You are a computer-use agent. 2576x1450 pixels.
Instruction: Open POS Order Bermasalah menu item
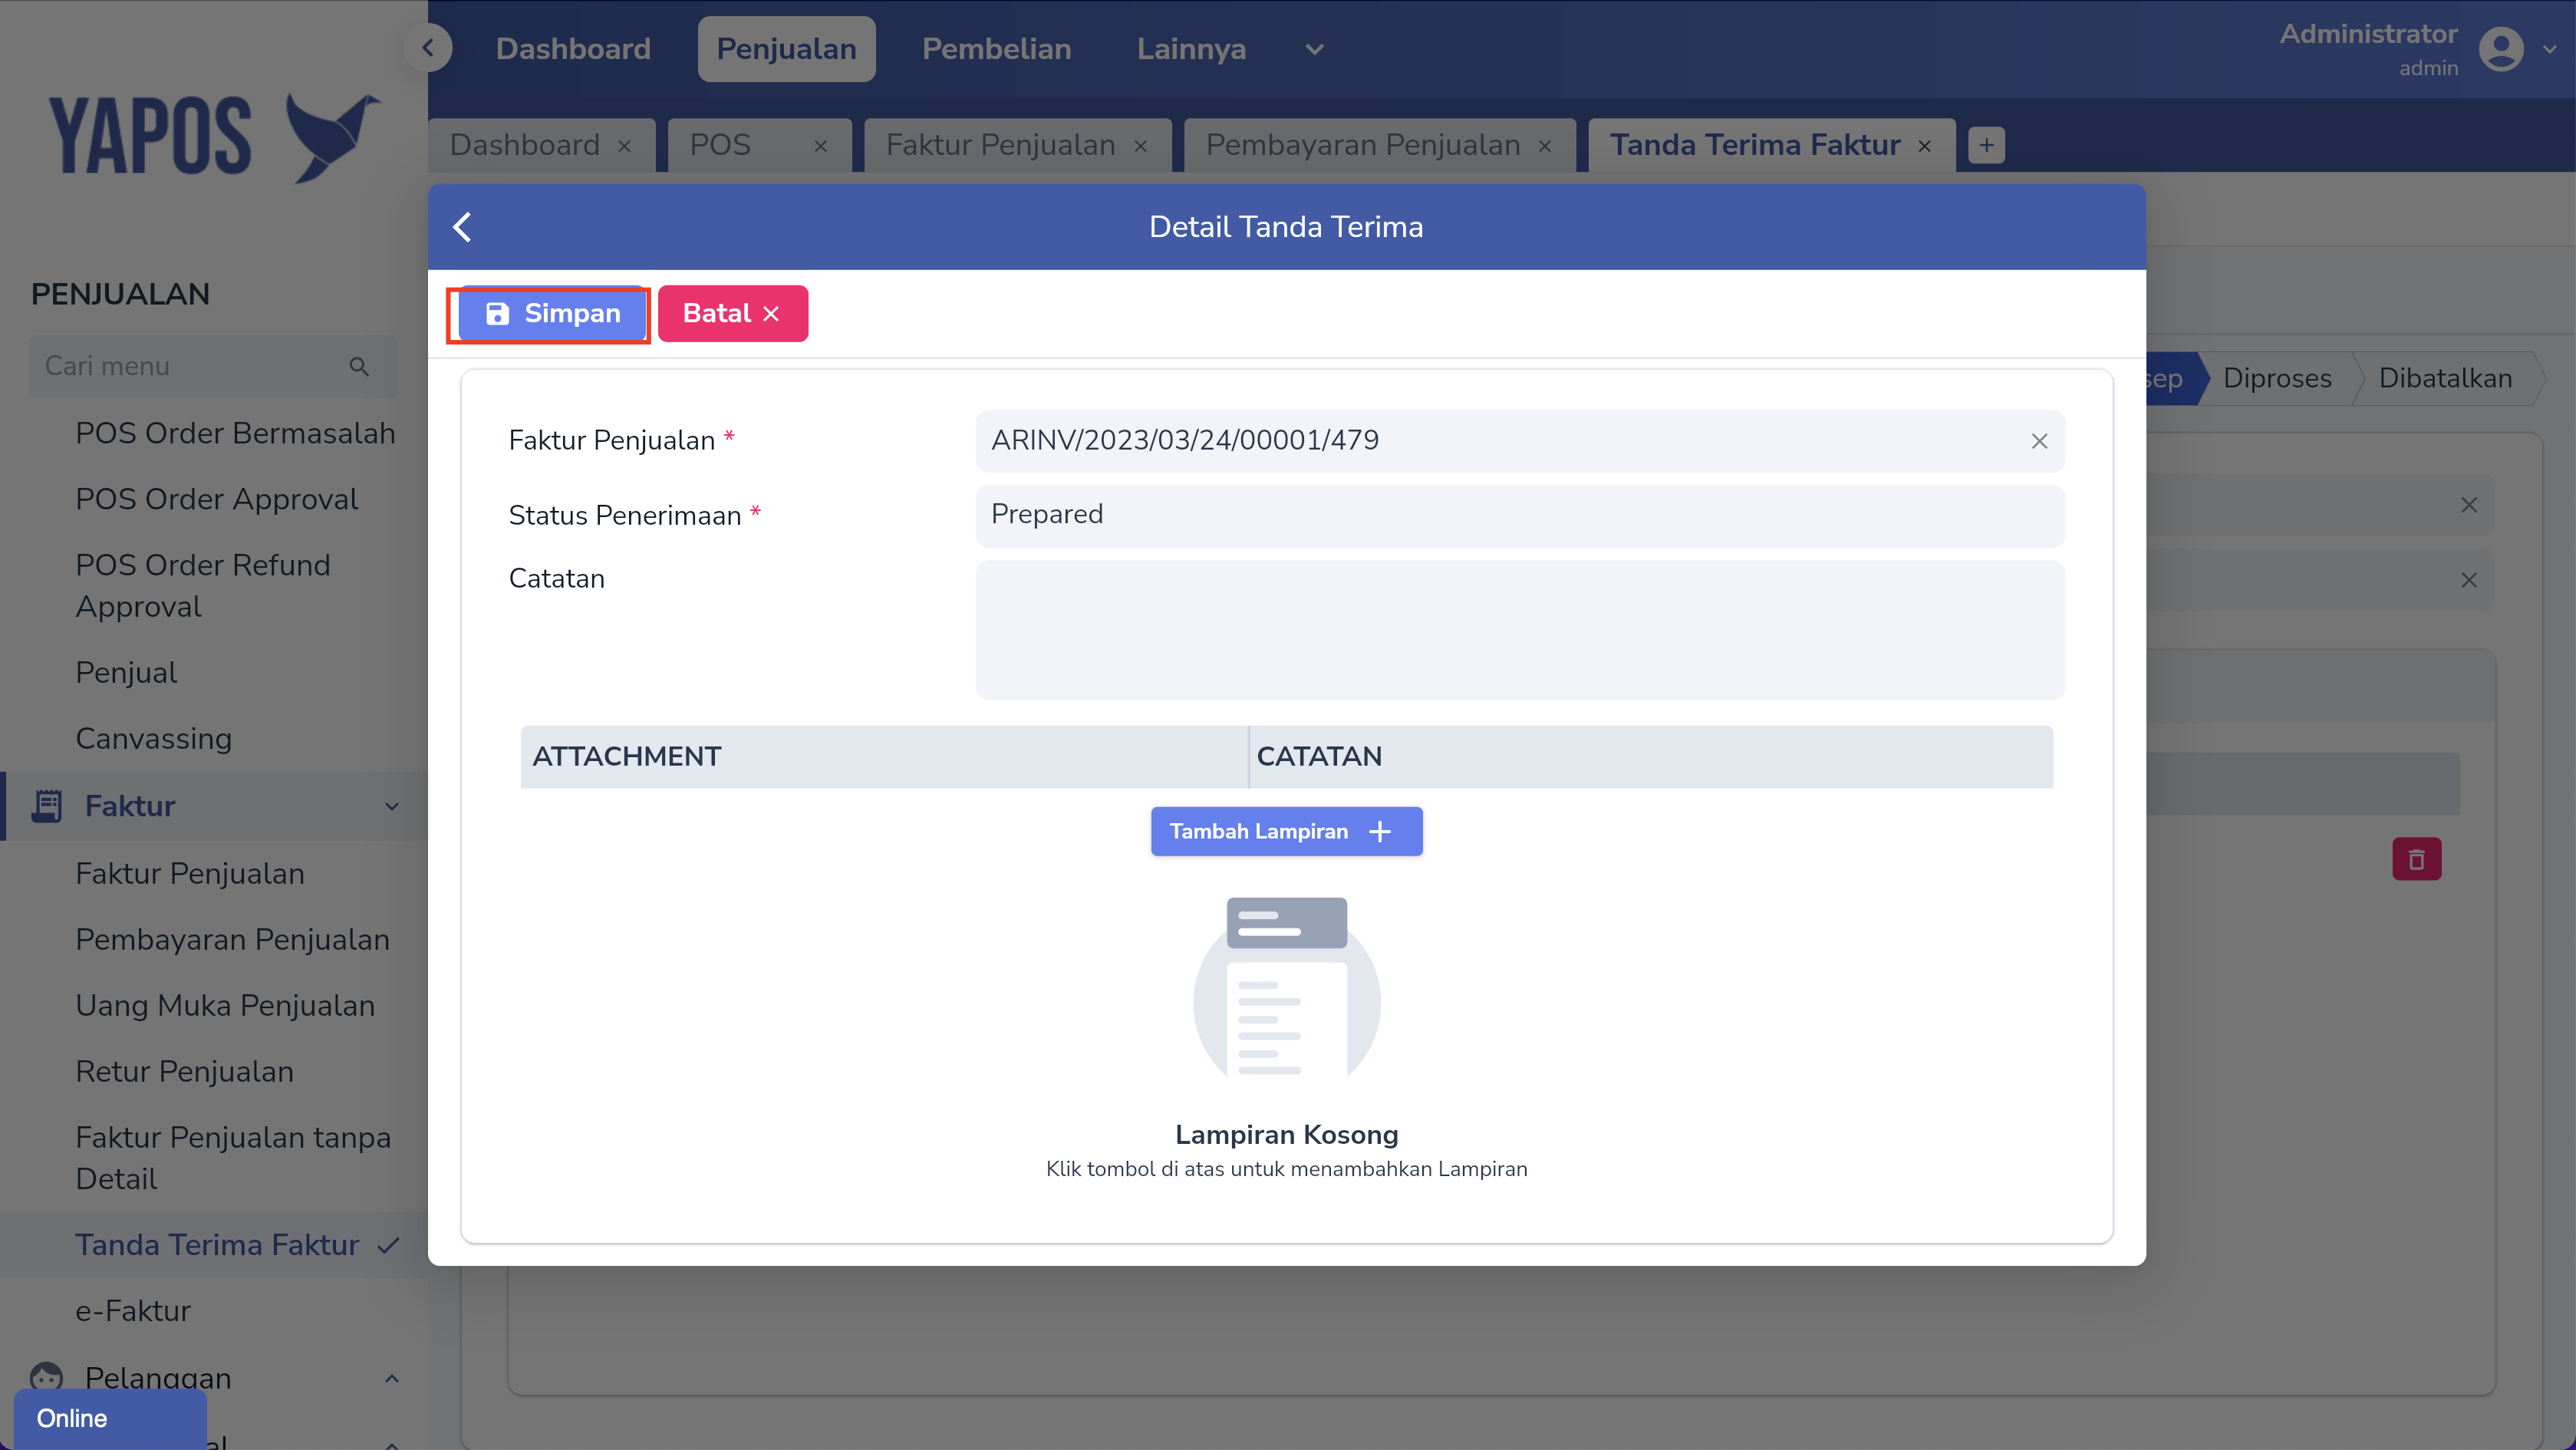point(235,433)
